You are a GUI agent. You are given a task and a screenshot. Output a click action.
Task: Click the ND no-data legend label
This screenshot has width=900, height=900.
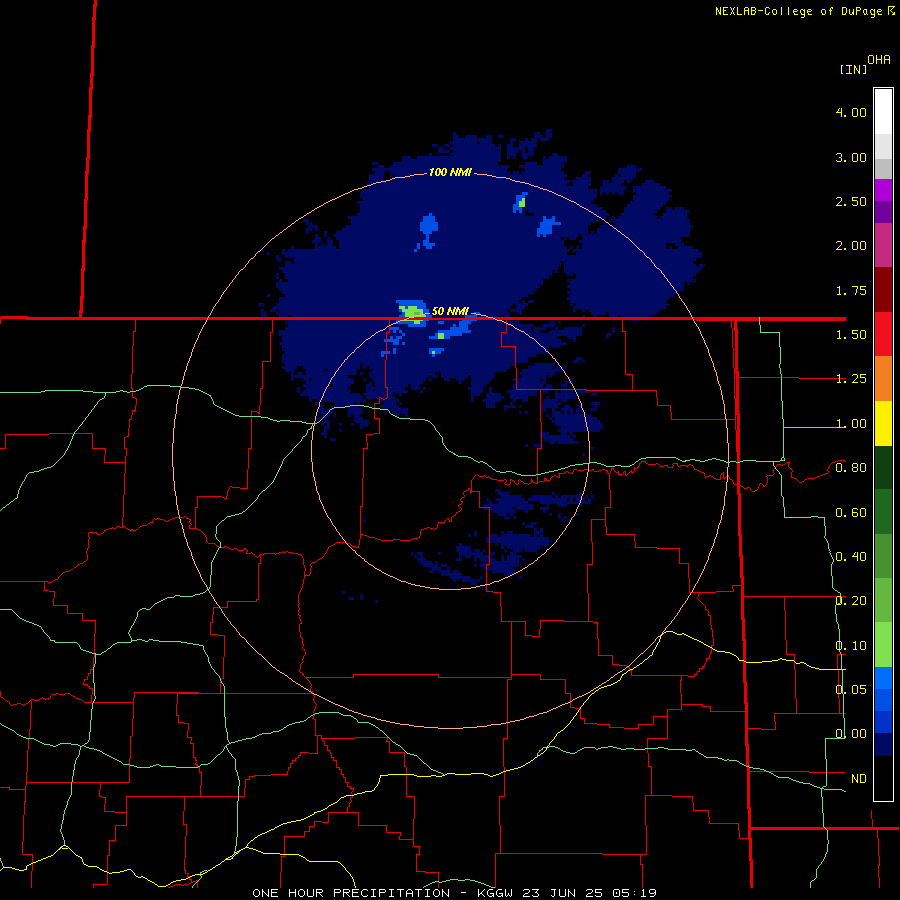pos(859,779)
